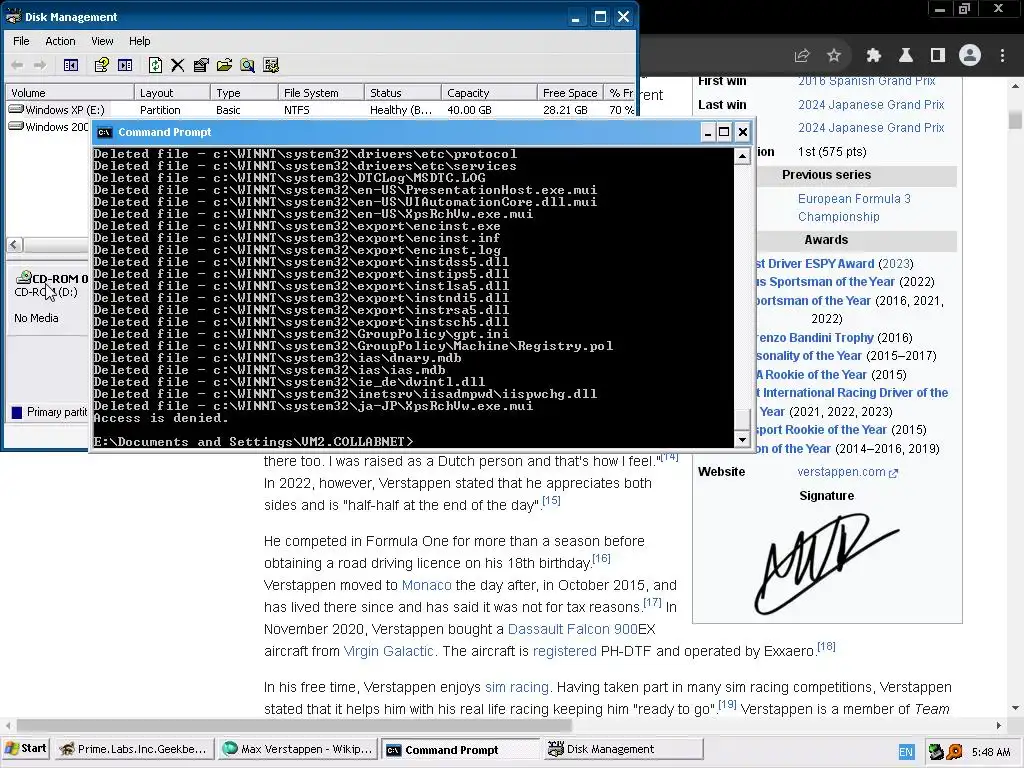Bookmark page with the star icon
1024x768 pixels.
coord(834,56)
